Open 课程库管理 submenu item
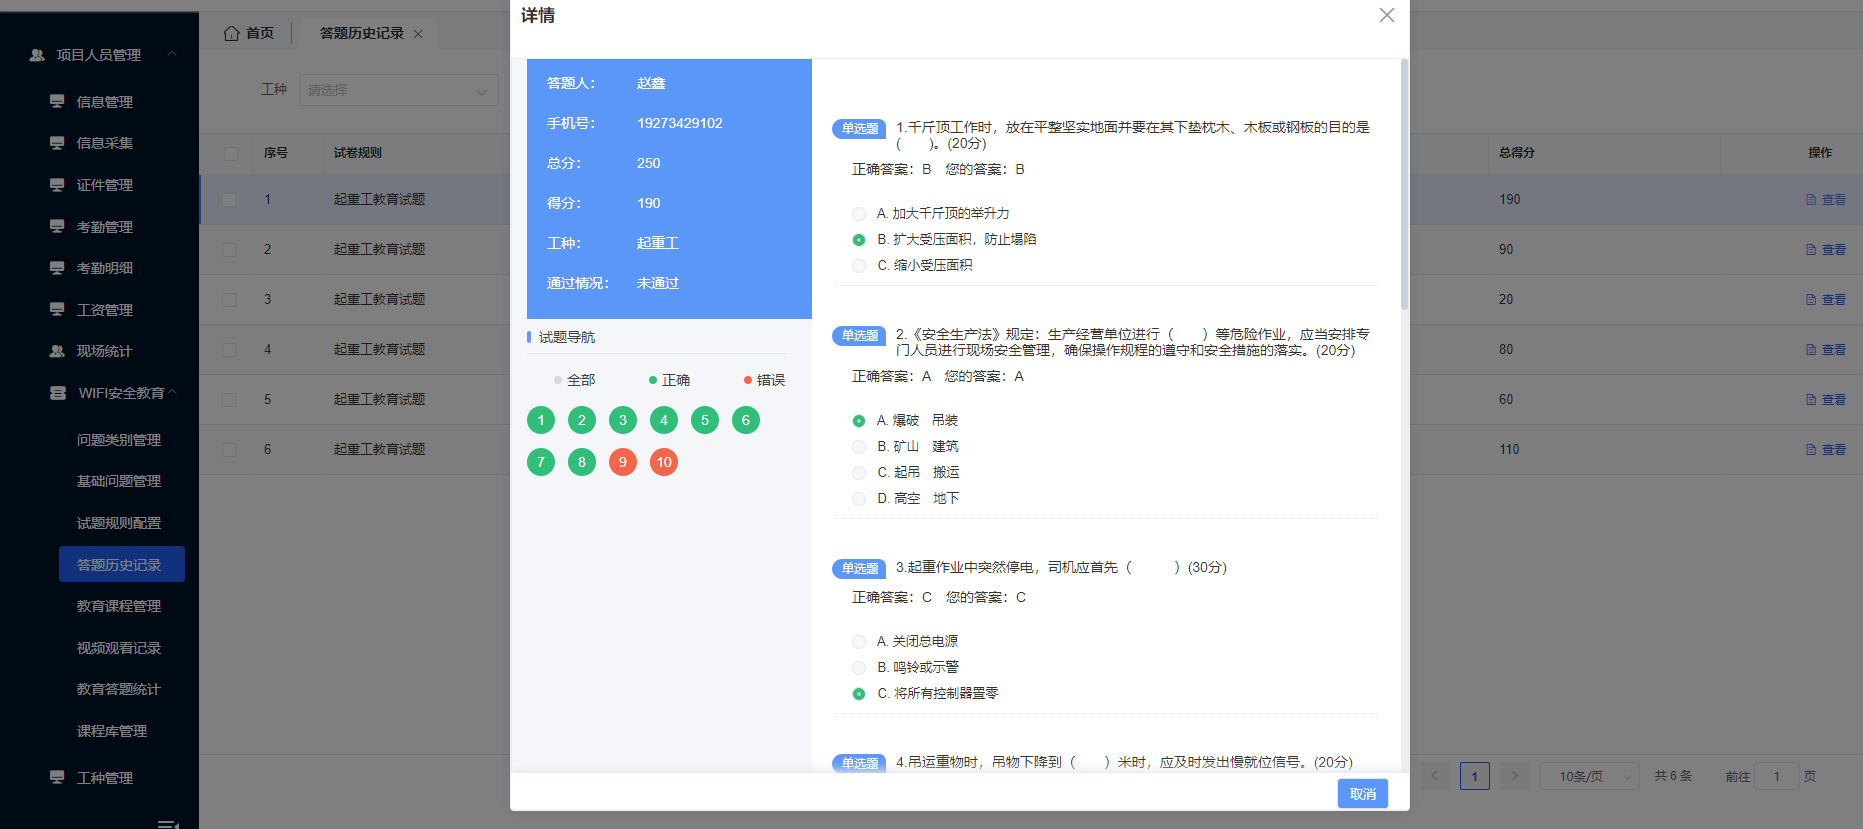 [111, 731]
